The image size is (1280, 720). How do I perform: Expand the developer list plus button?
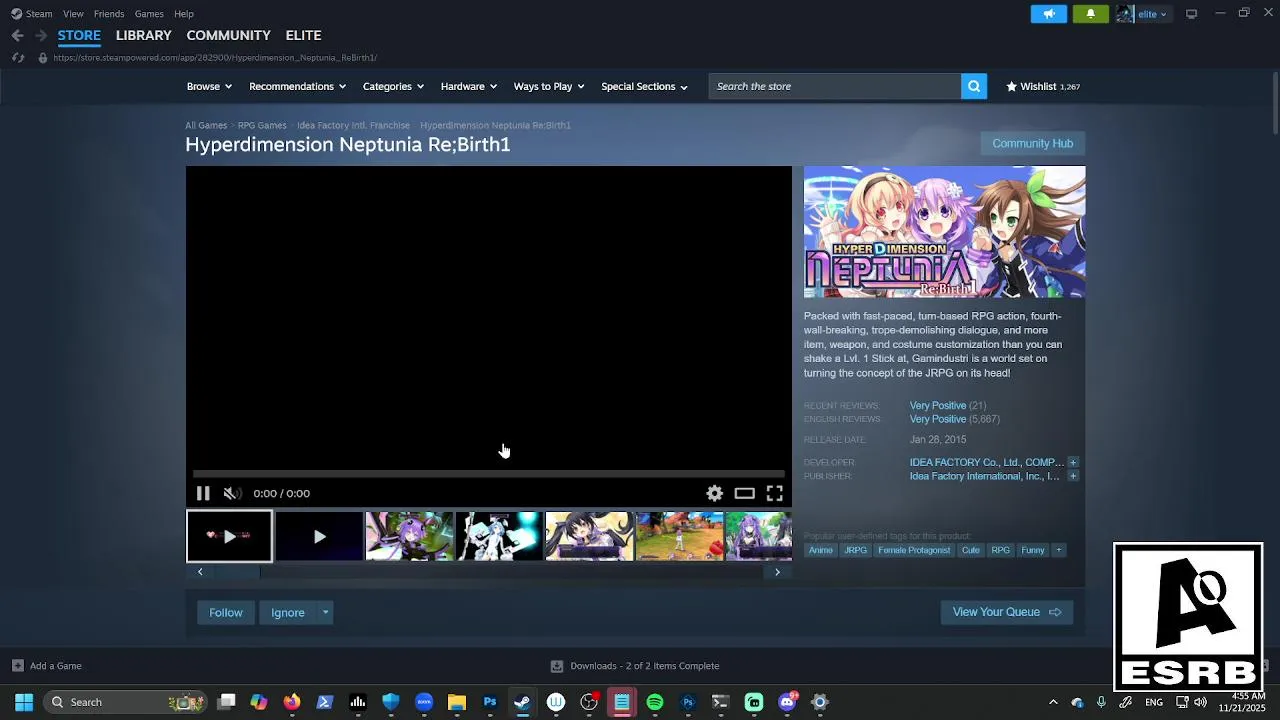[x=1073, y=462]
